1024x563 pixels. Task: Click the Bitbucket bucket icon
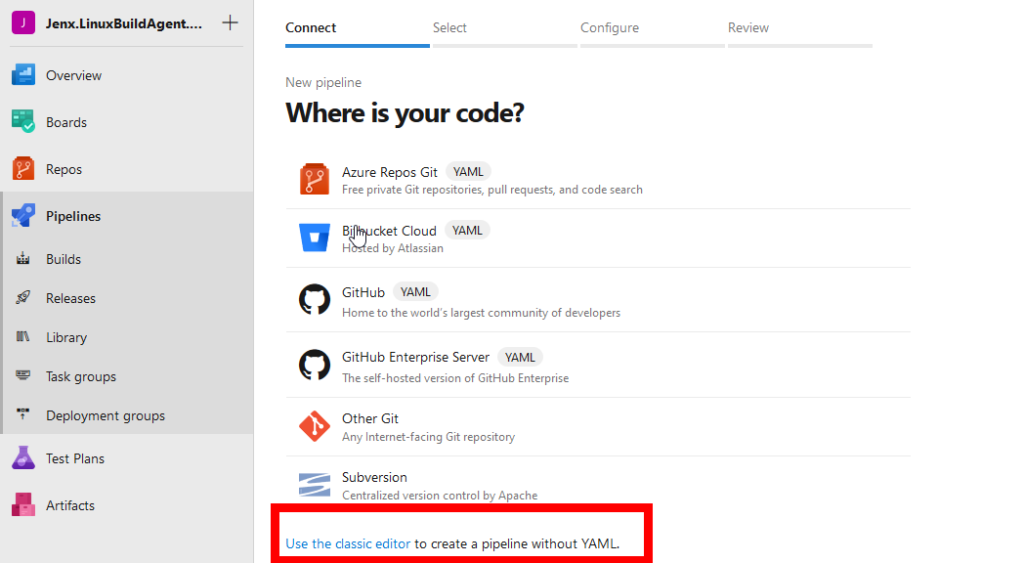pyautogui.click(x=314, y=238)
